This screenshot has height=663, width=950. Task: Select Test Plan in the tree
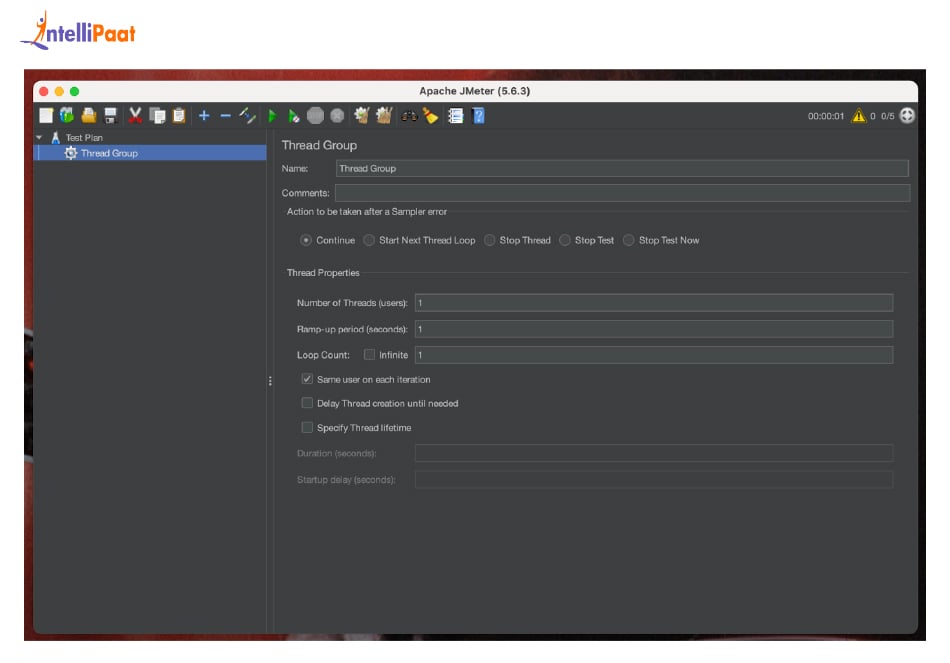click(x=84, y=138)
